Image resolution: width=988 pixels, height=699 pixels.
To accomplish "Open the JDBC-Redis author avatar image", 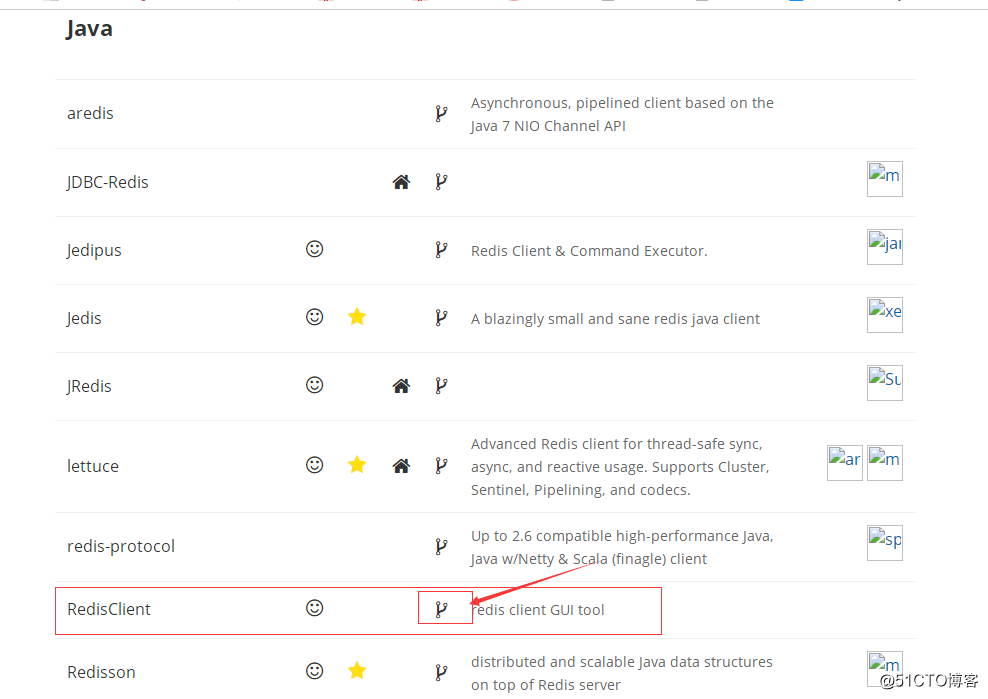I will coord(885,179).
